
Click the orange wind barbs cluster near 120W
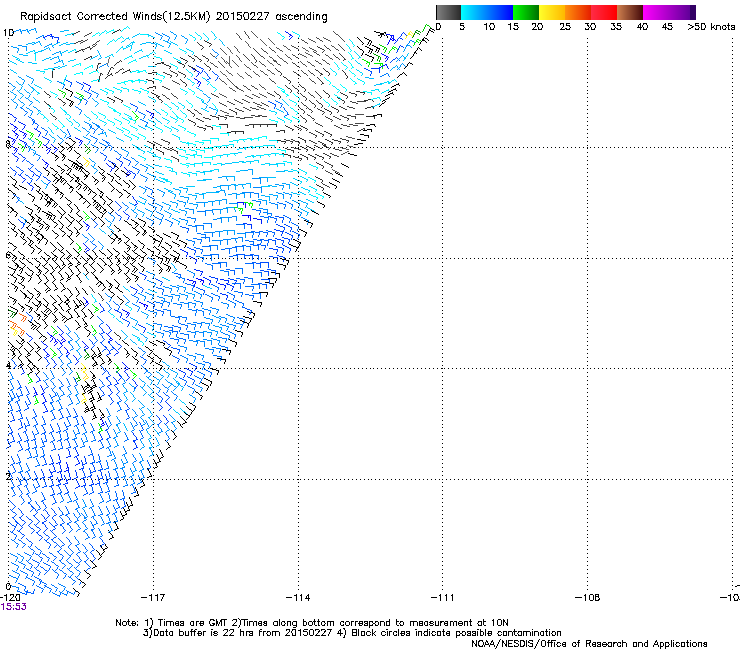point(18,323)
